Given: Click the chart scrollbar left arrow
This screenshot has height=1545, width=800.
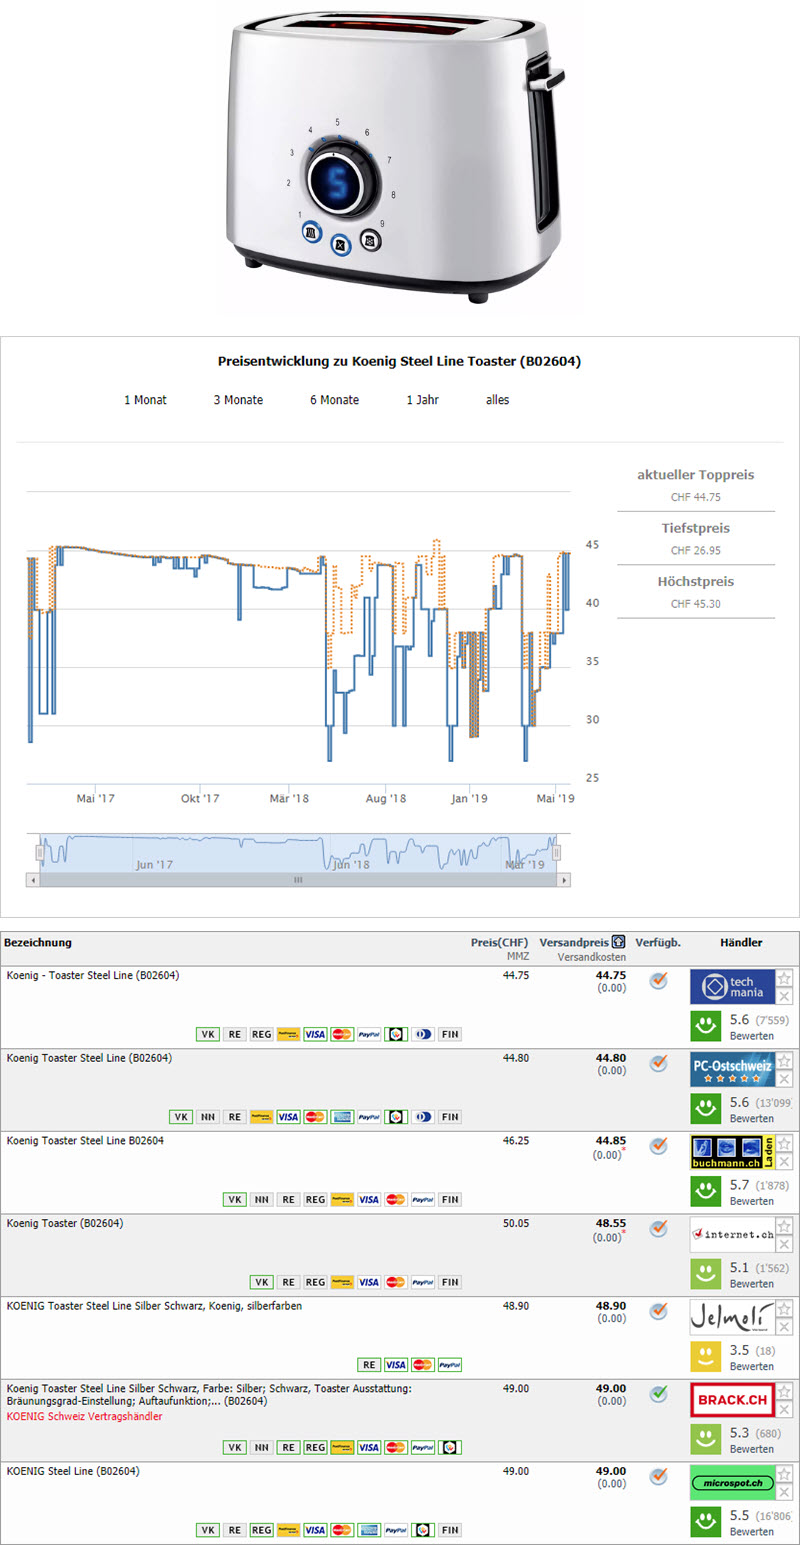Looking at the screenshot, I should [33, 880].
